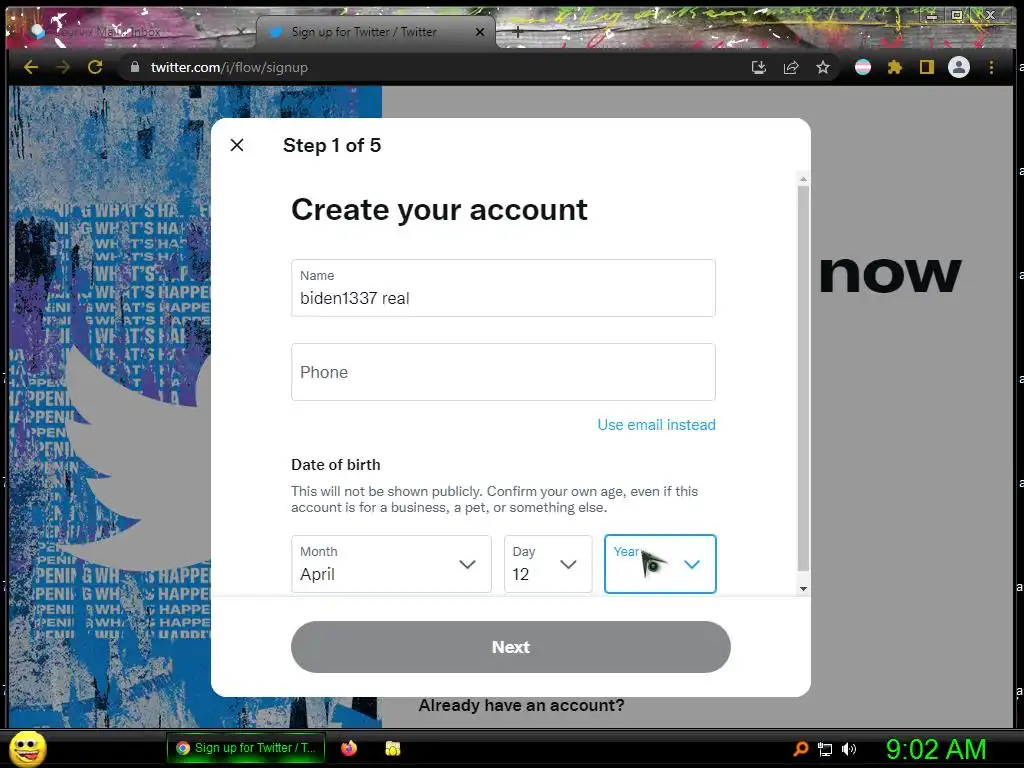Open the Day dropdown showing 12
Viewport: 1024px width, 768px height.
coord(548,564)
